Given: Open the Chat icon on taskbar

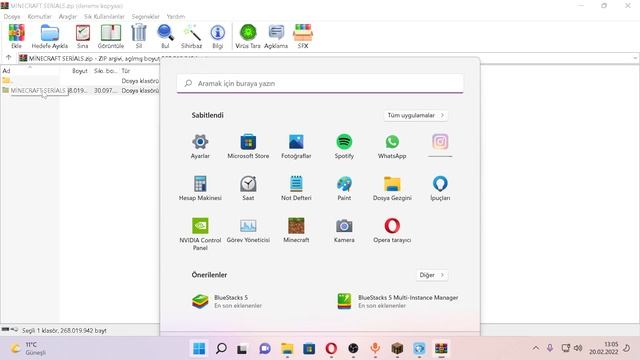Looking at the screenshot, I should click(265, 349).
